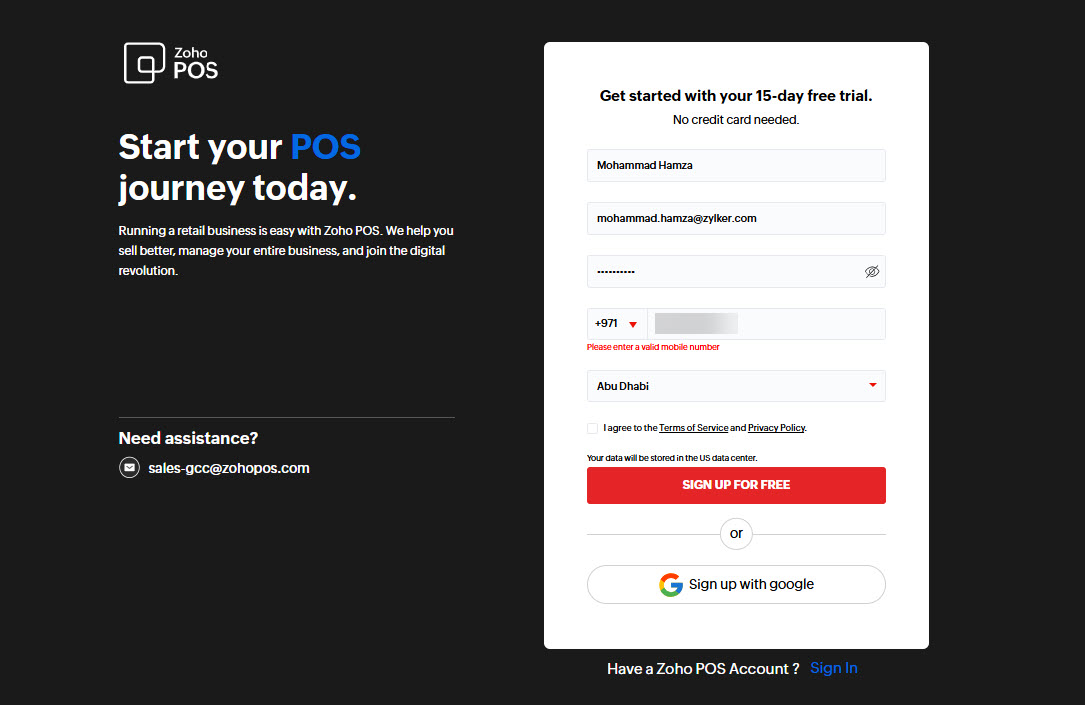1085x705 pixels.
Task: Click the mail envelope icon
Action: pyautogui.click(x=129, y=468)
